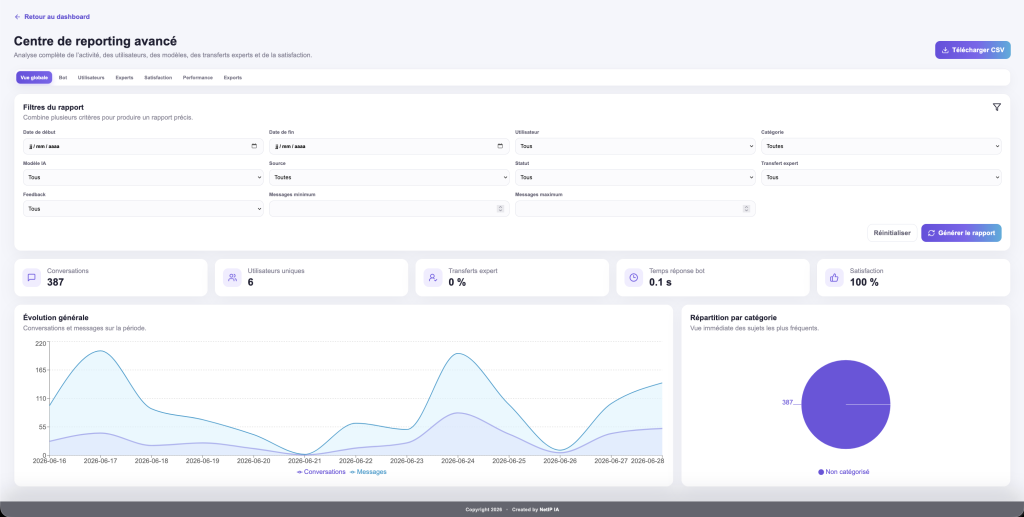Click the filter funnel icon
Image resolution: width=1024 pixels, height=517 pixels.
click(x=996, y=107)
